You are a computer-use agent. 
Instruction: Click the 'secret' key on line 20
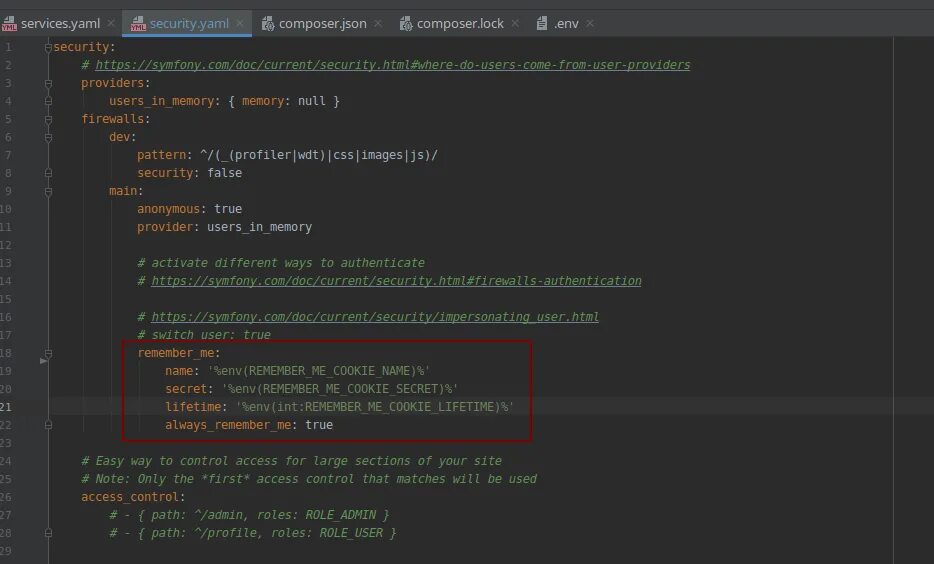click(186, 389)
